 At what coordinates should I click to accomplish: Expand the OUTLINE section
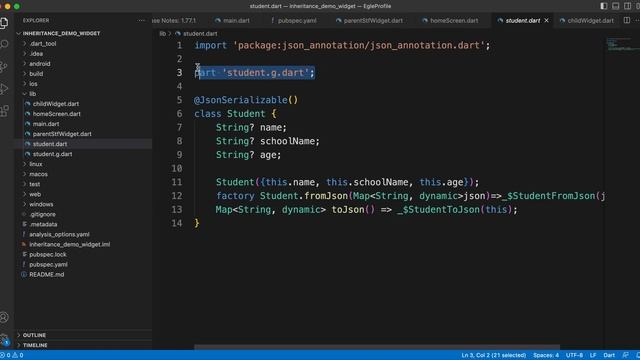click(x=34, y=335)
